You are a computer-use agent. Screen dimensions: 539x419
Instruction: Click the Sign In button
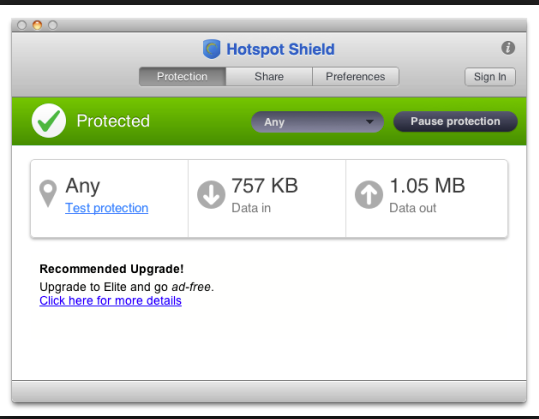pyautogui.click(x=490, y=77)
